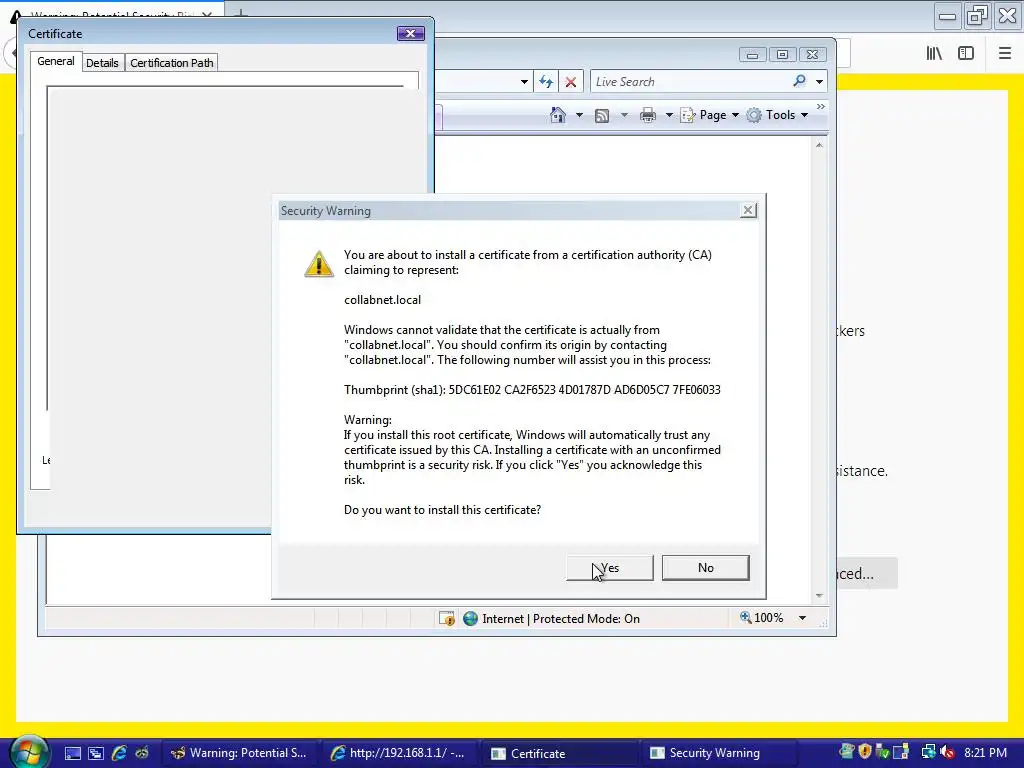Maximize the Internet Explorer window
The image size is (1024, 768).
coord(782,55)
